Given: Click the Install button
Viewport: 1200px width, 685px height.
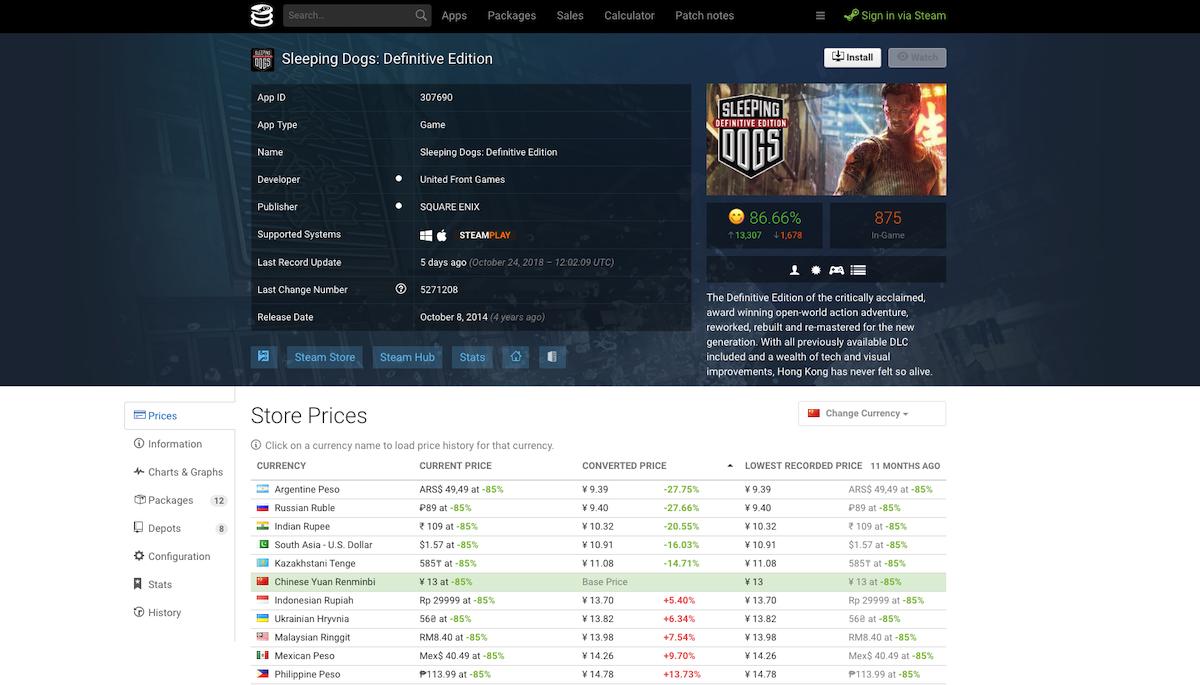Looking at the screenshot, I should 852,57.
